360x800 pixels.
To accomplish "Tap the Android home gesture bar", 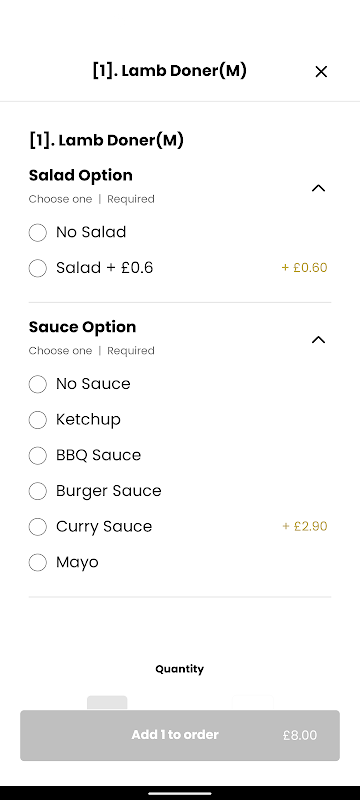I will [180, 793].
